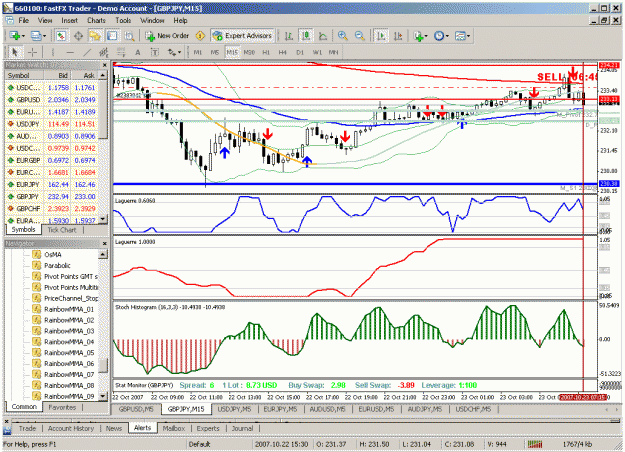The image size is (625, 452).
Task: Zoom in on the chart
Action: tap(342, 36)
